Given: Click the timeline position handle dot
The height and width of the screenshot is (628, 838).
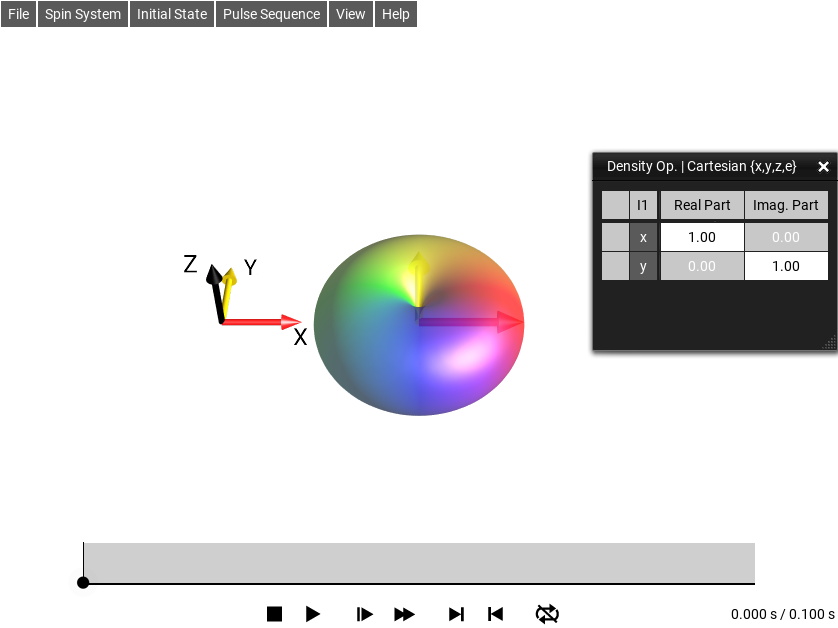Looking at the screenshot, I should 83,582.
